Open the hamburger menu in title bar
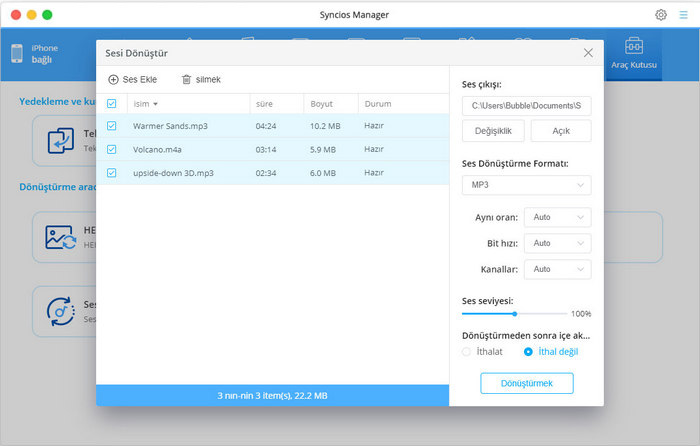Screen dimensions: 700x446 tap(683, 15)
